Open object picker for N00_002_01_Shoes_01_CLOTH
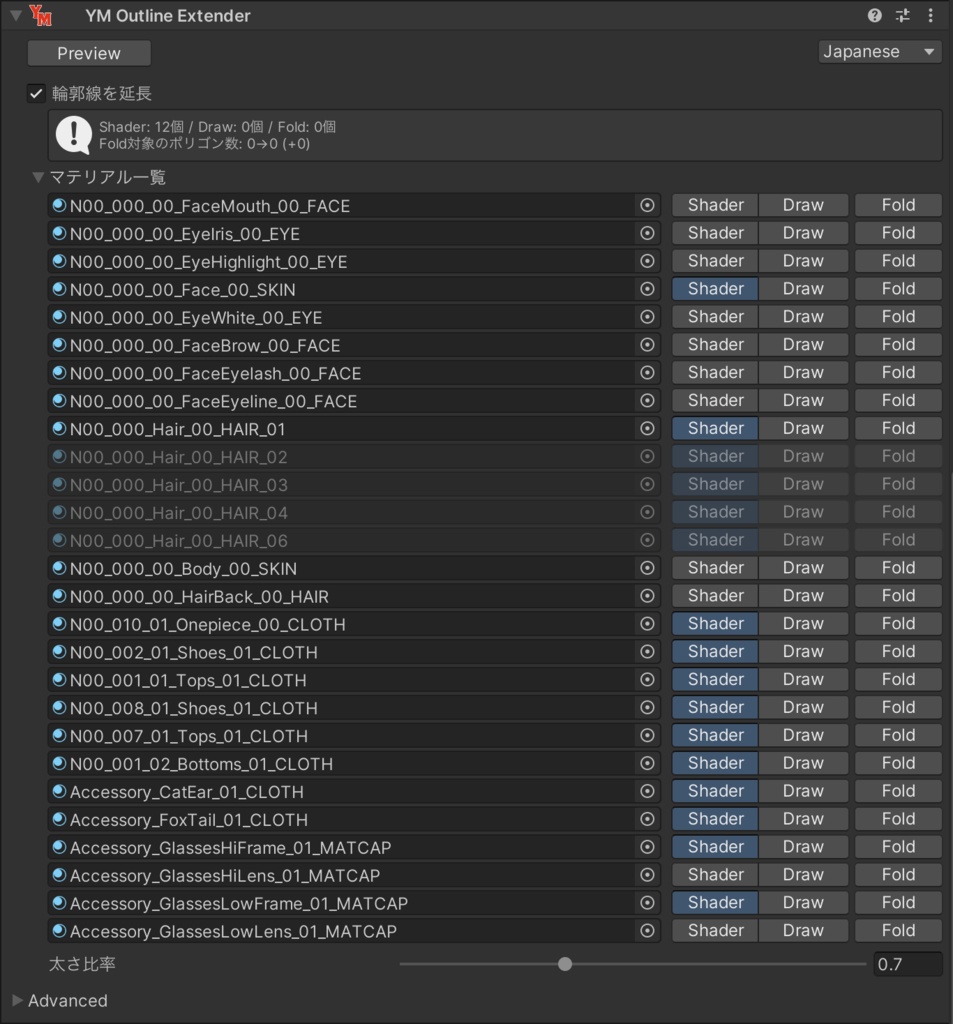Image resolution: width=953 pixels, height=1024 pixels. [647, 652]
